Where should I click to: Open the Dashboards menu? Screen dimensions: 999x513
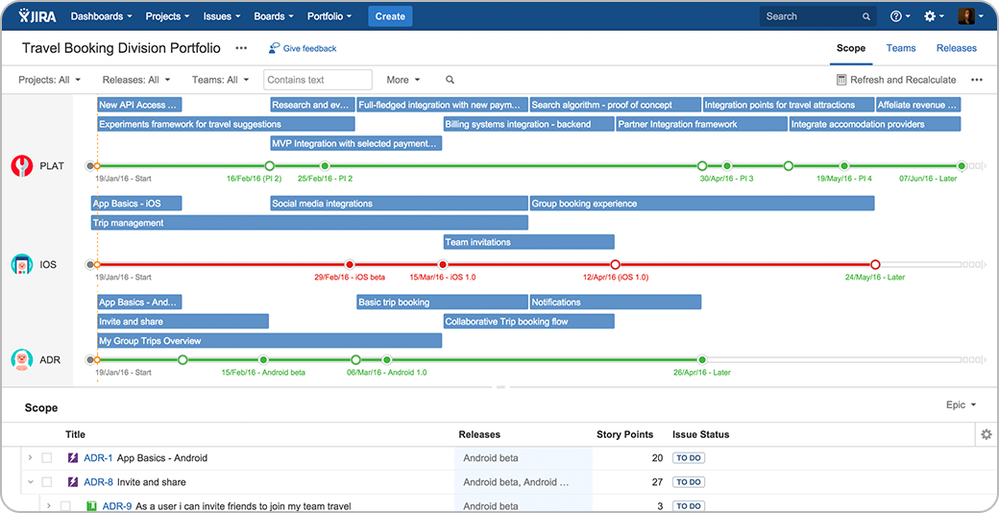pos(101,17)
